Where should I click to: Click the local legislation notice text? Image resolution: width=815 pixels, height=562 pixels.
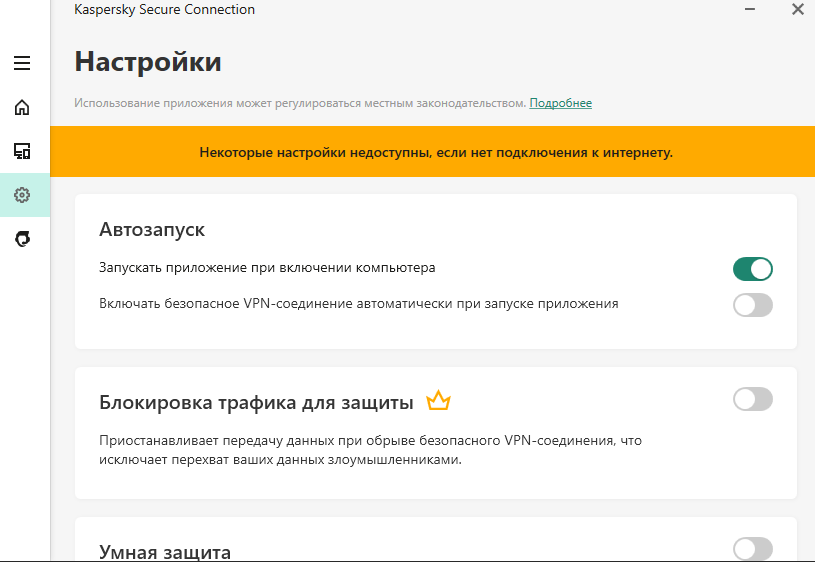[300, 103]
